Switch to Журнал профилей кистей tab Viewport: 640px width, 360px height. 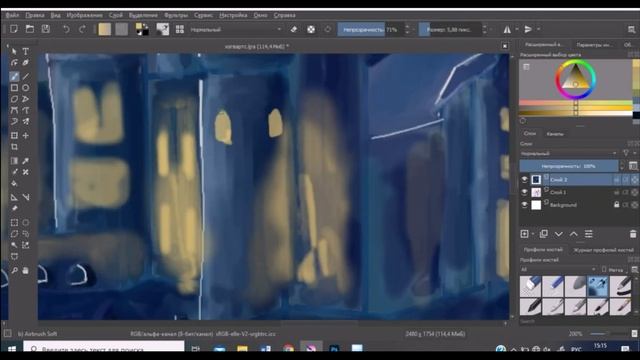(x=603, y=250)
